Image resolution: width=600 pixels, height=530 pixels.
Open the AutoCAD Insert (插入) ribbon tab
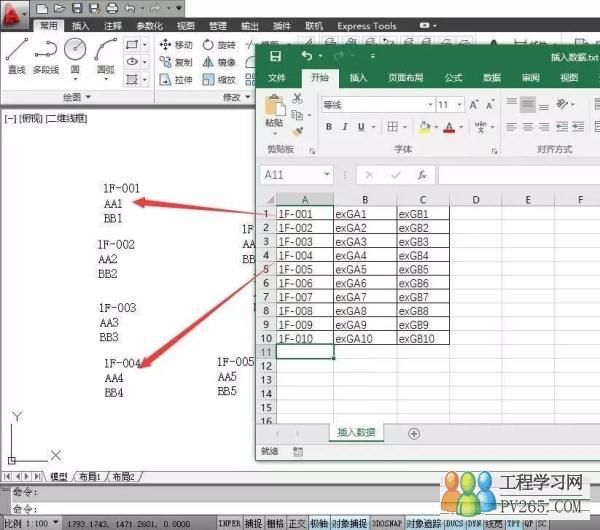pyautogui.click(x=80, y=26)
